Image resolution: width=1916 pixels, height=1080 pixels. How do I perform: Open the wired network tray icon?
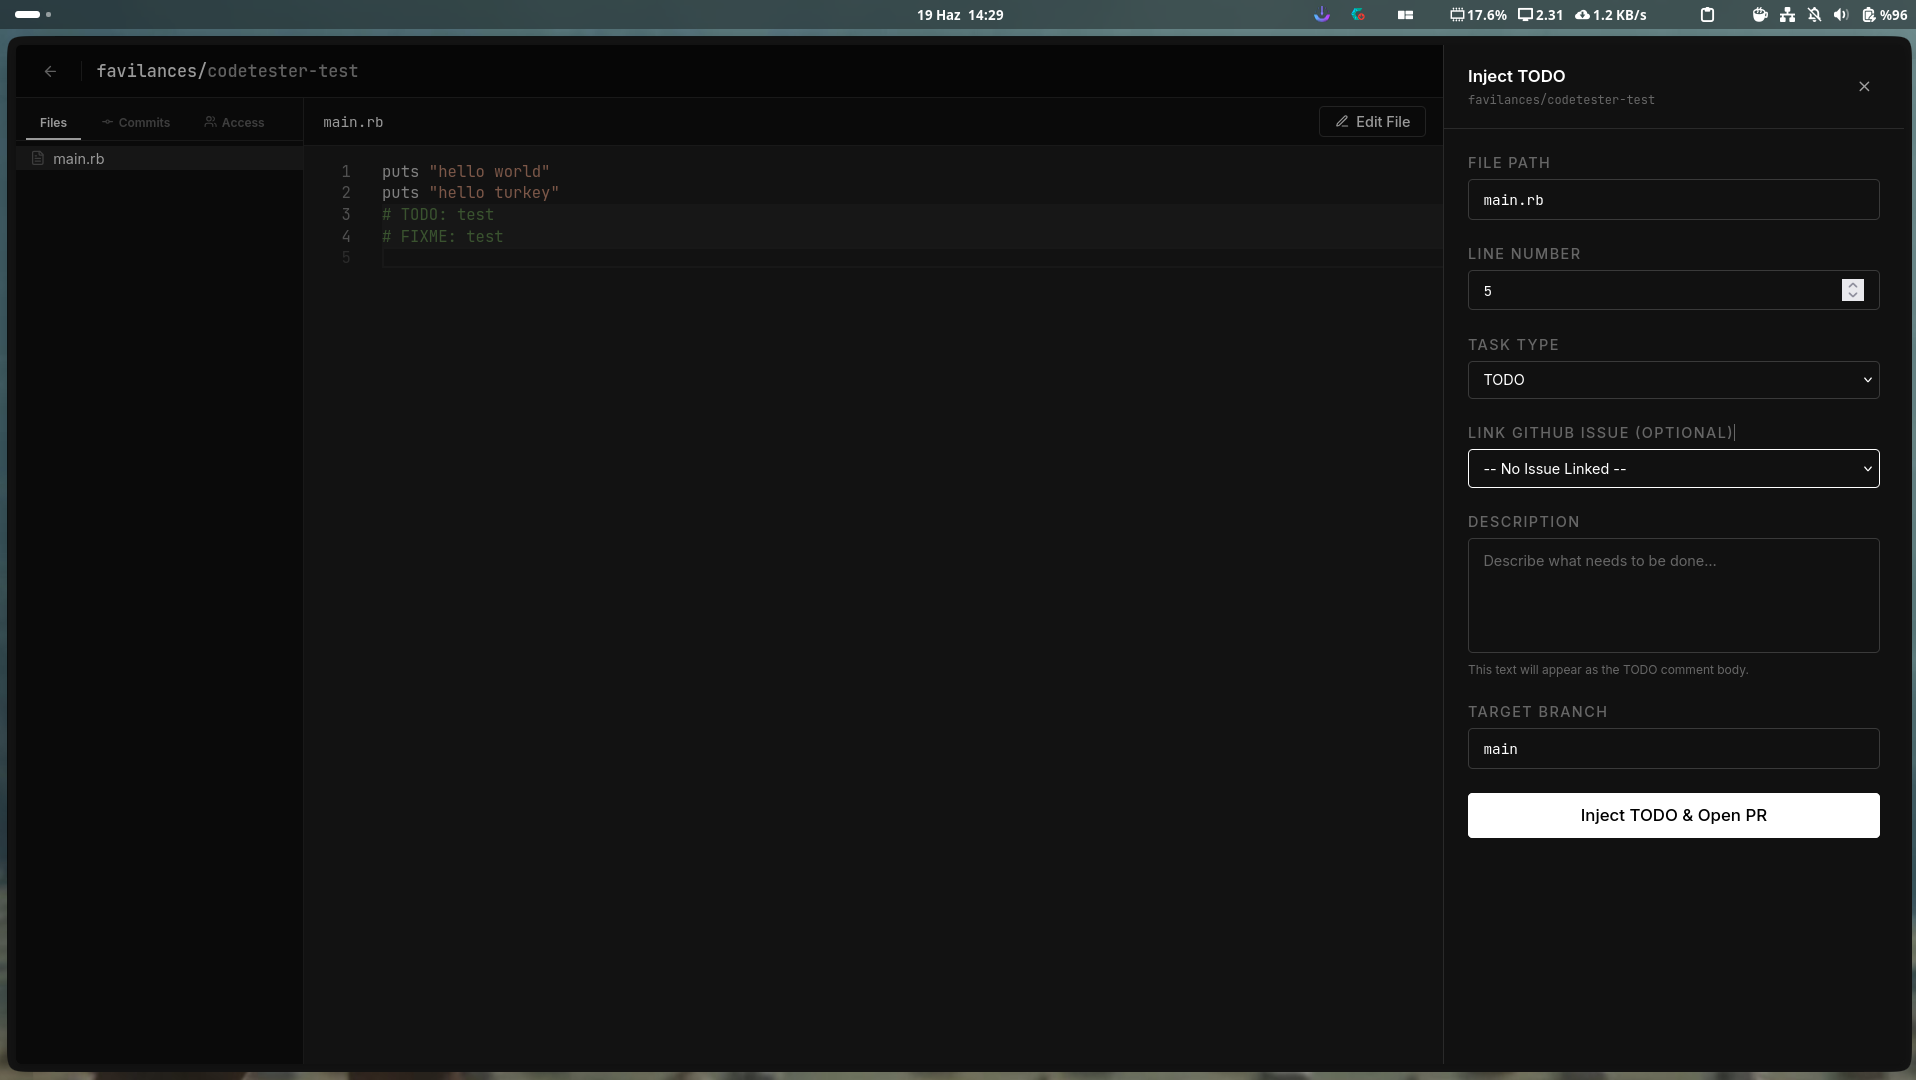[1787, 15]
